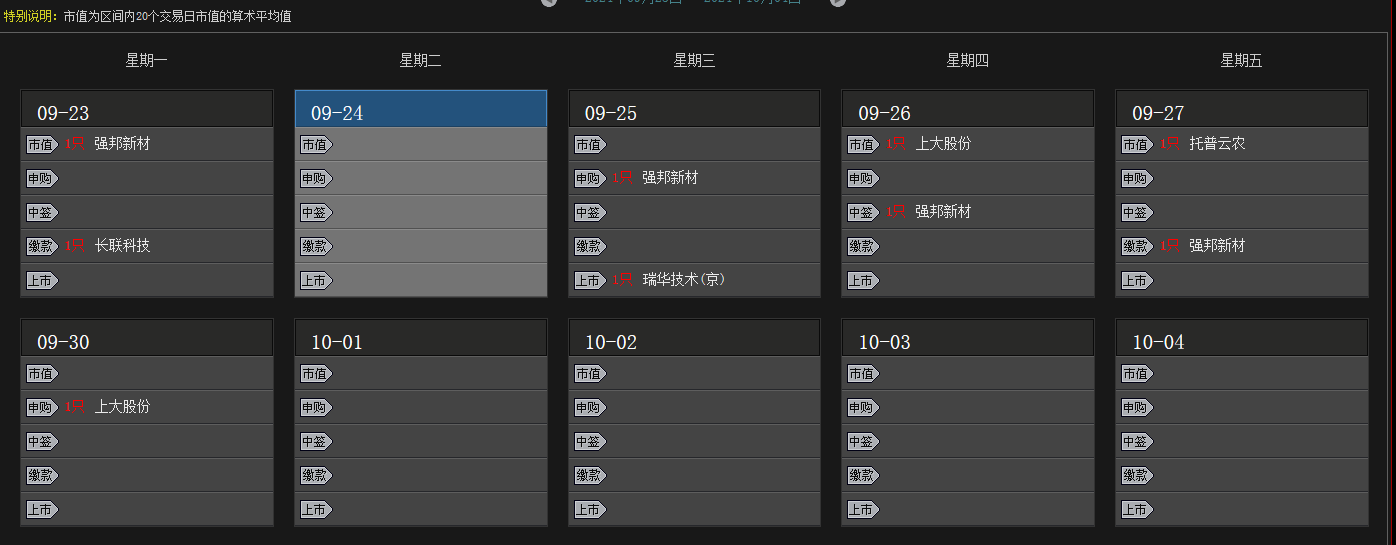This screenshot has height=545, width=1396.
Task: Select the highlighted 09-24 date header
Action: [x=421, y=109]
